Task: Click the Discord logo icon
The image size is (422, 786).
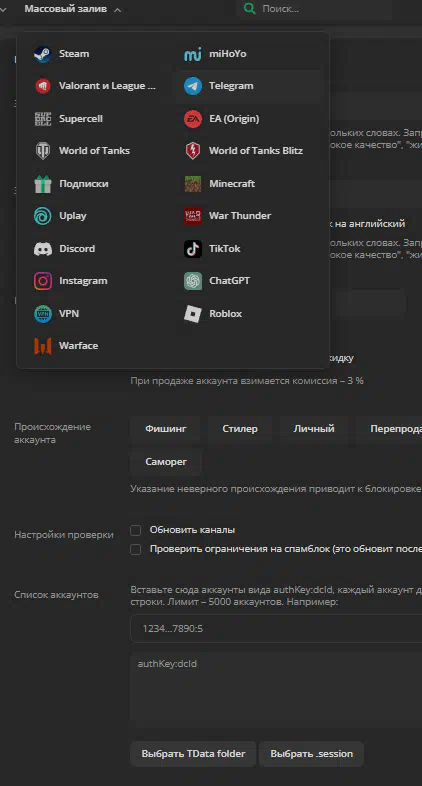Action: (43, 249)
